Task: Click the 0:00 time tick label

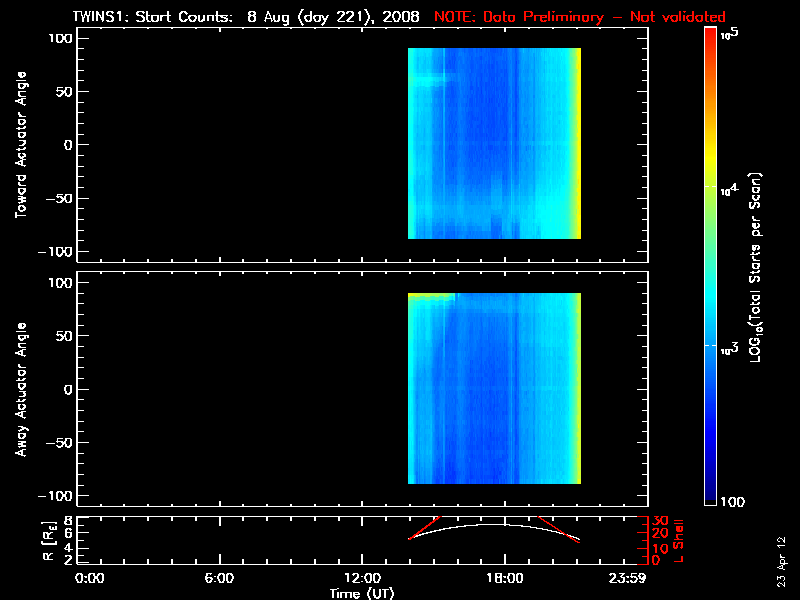Action: (x=90, y=579)
